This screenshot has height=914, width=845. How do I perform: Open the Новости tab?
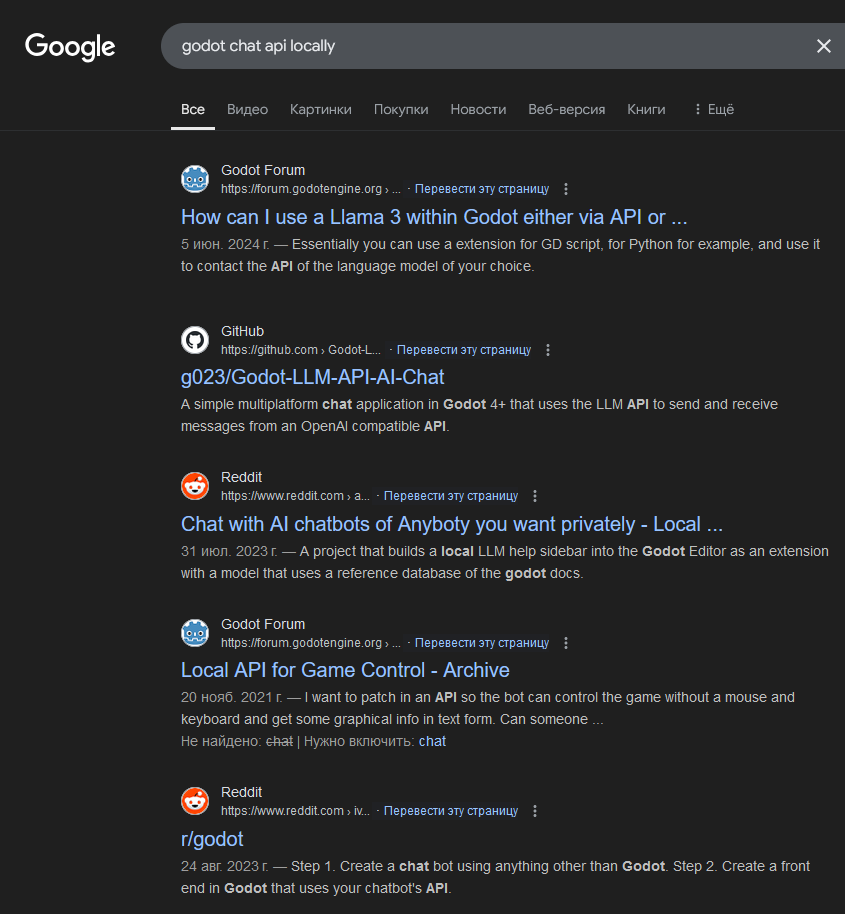click(478, 109)
